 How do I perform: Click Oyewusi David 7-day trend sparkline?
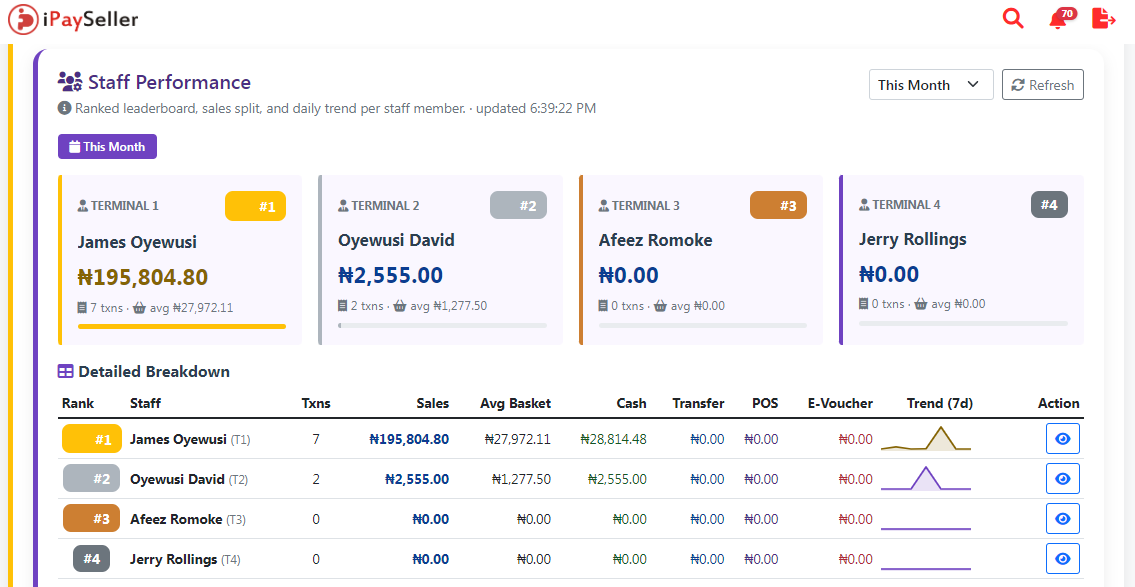point(926,478)
